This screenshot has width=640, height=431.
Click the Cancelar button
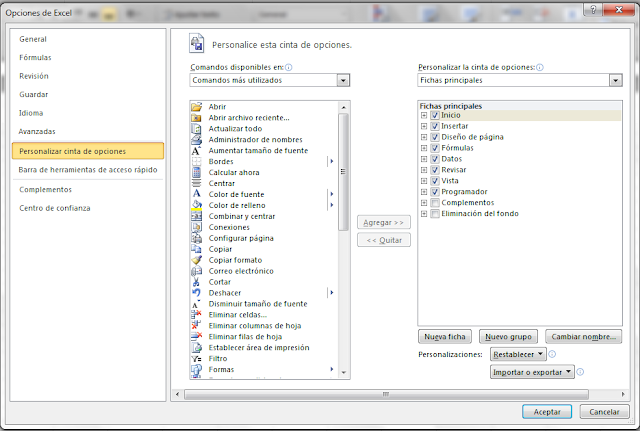(604, 412)
